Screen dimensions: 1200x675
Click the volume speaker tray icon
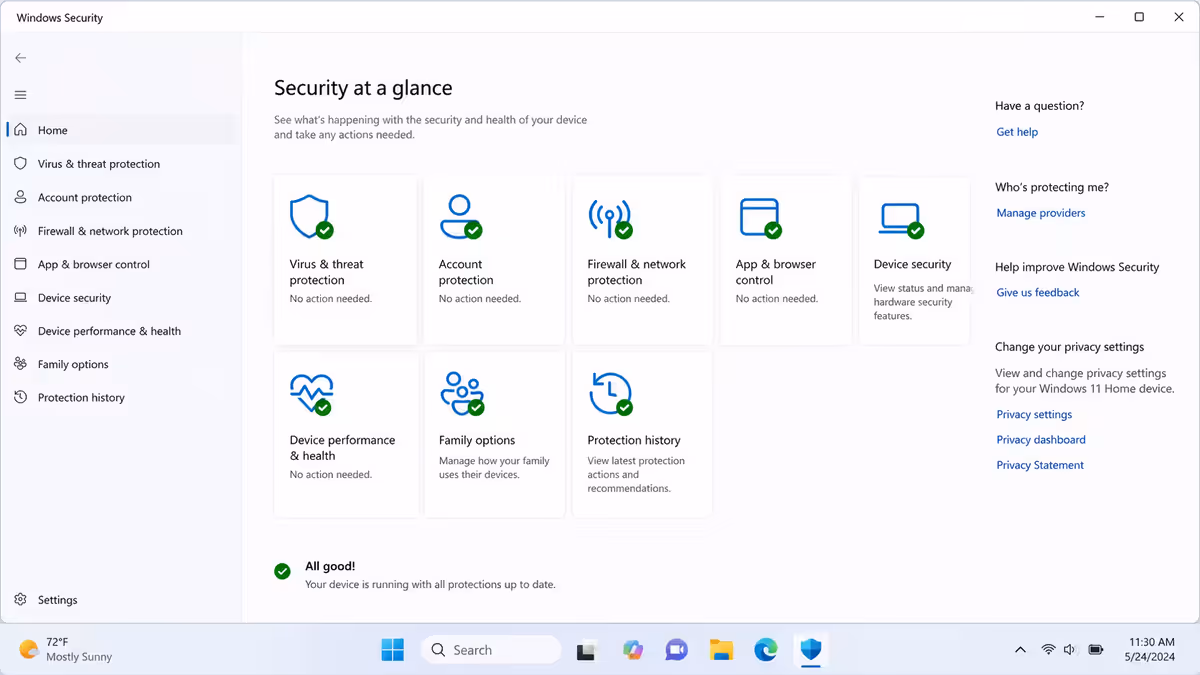pos(1070,650)
